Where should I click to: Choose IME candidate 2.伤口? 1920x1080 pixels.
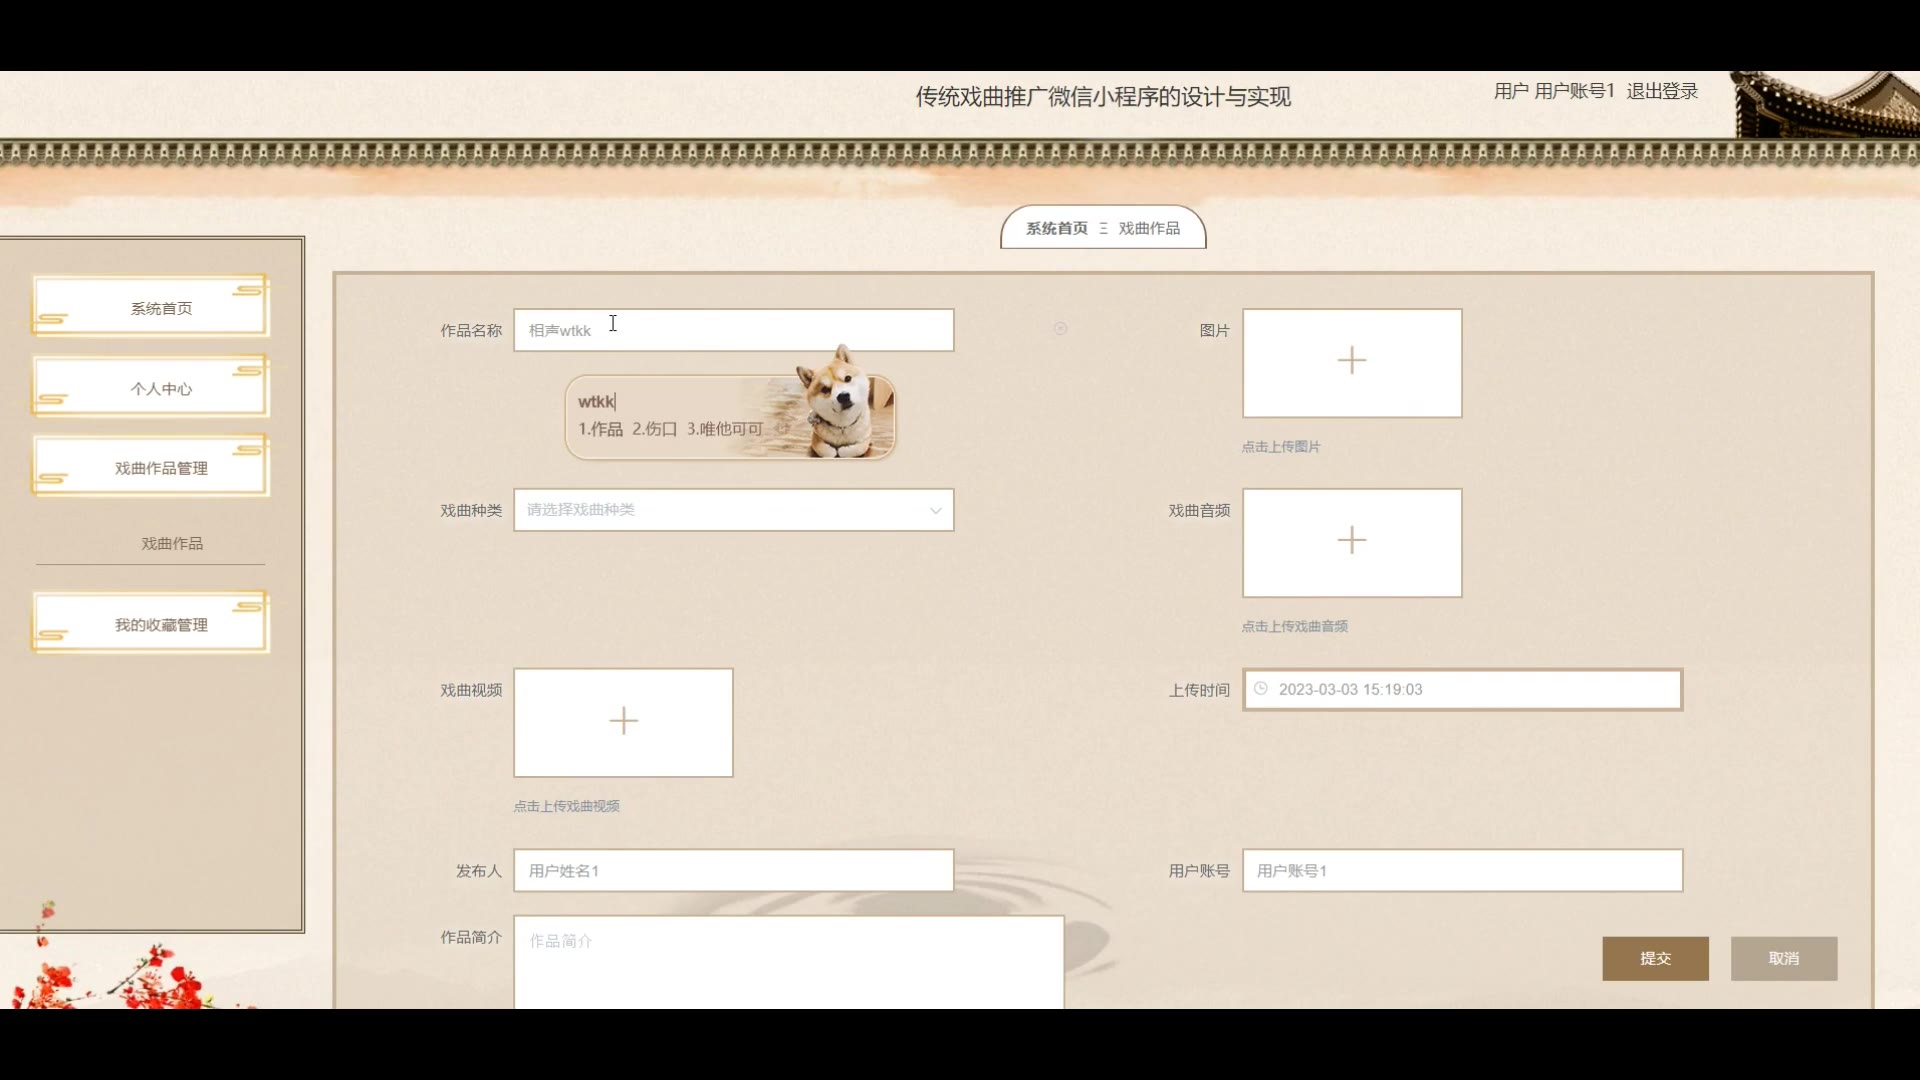[654, 429]
